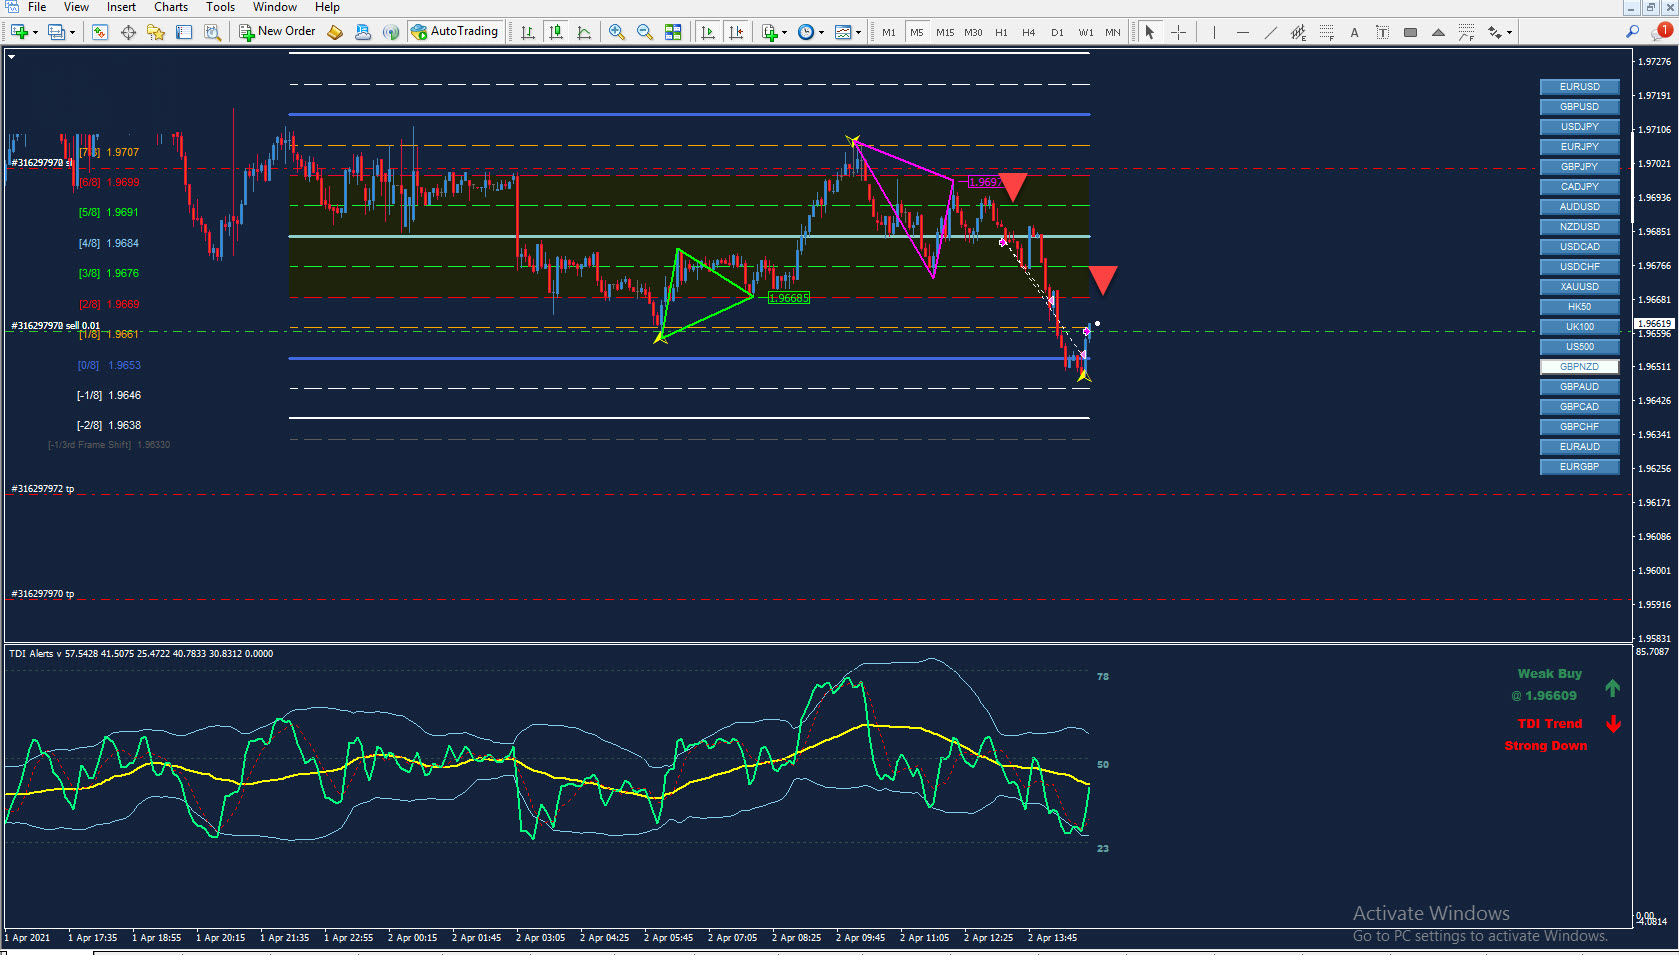This screenshot has height=955, width=1679.
Task: Open the search magnifier
Action: (1632, 32)
